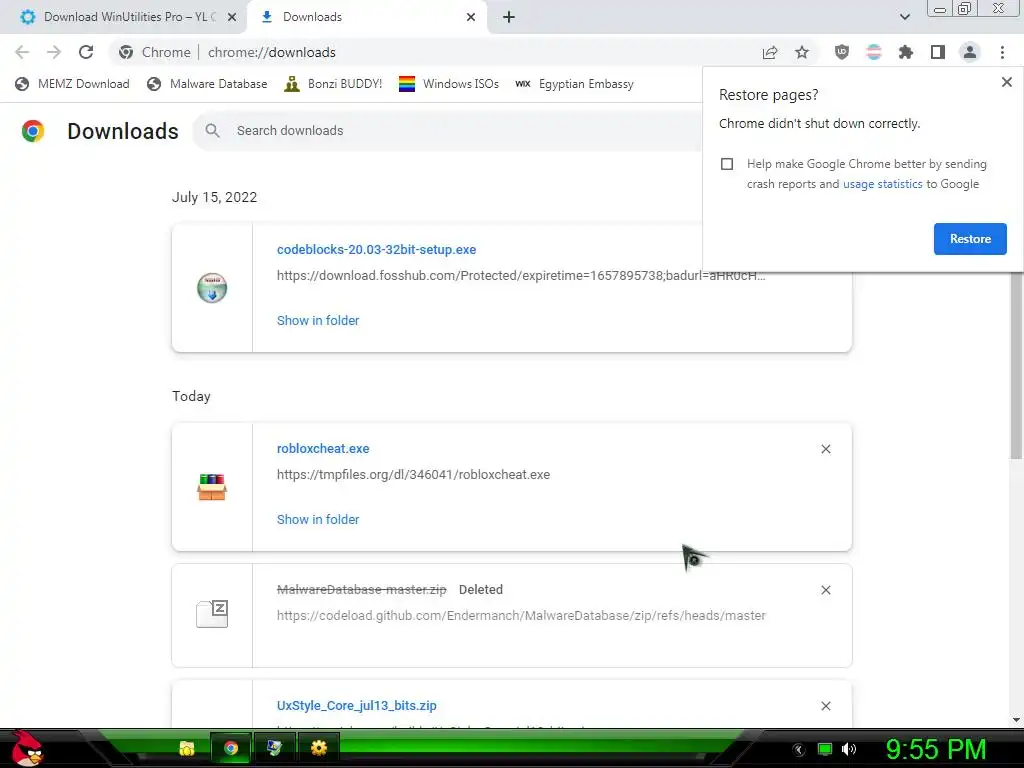Remove UxStyle_Core_jul13_bits.zip from list
Screen dimensions: 1024x768
tap(825, 706)
